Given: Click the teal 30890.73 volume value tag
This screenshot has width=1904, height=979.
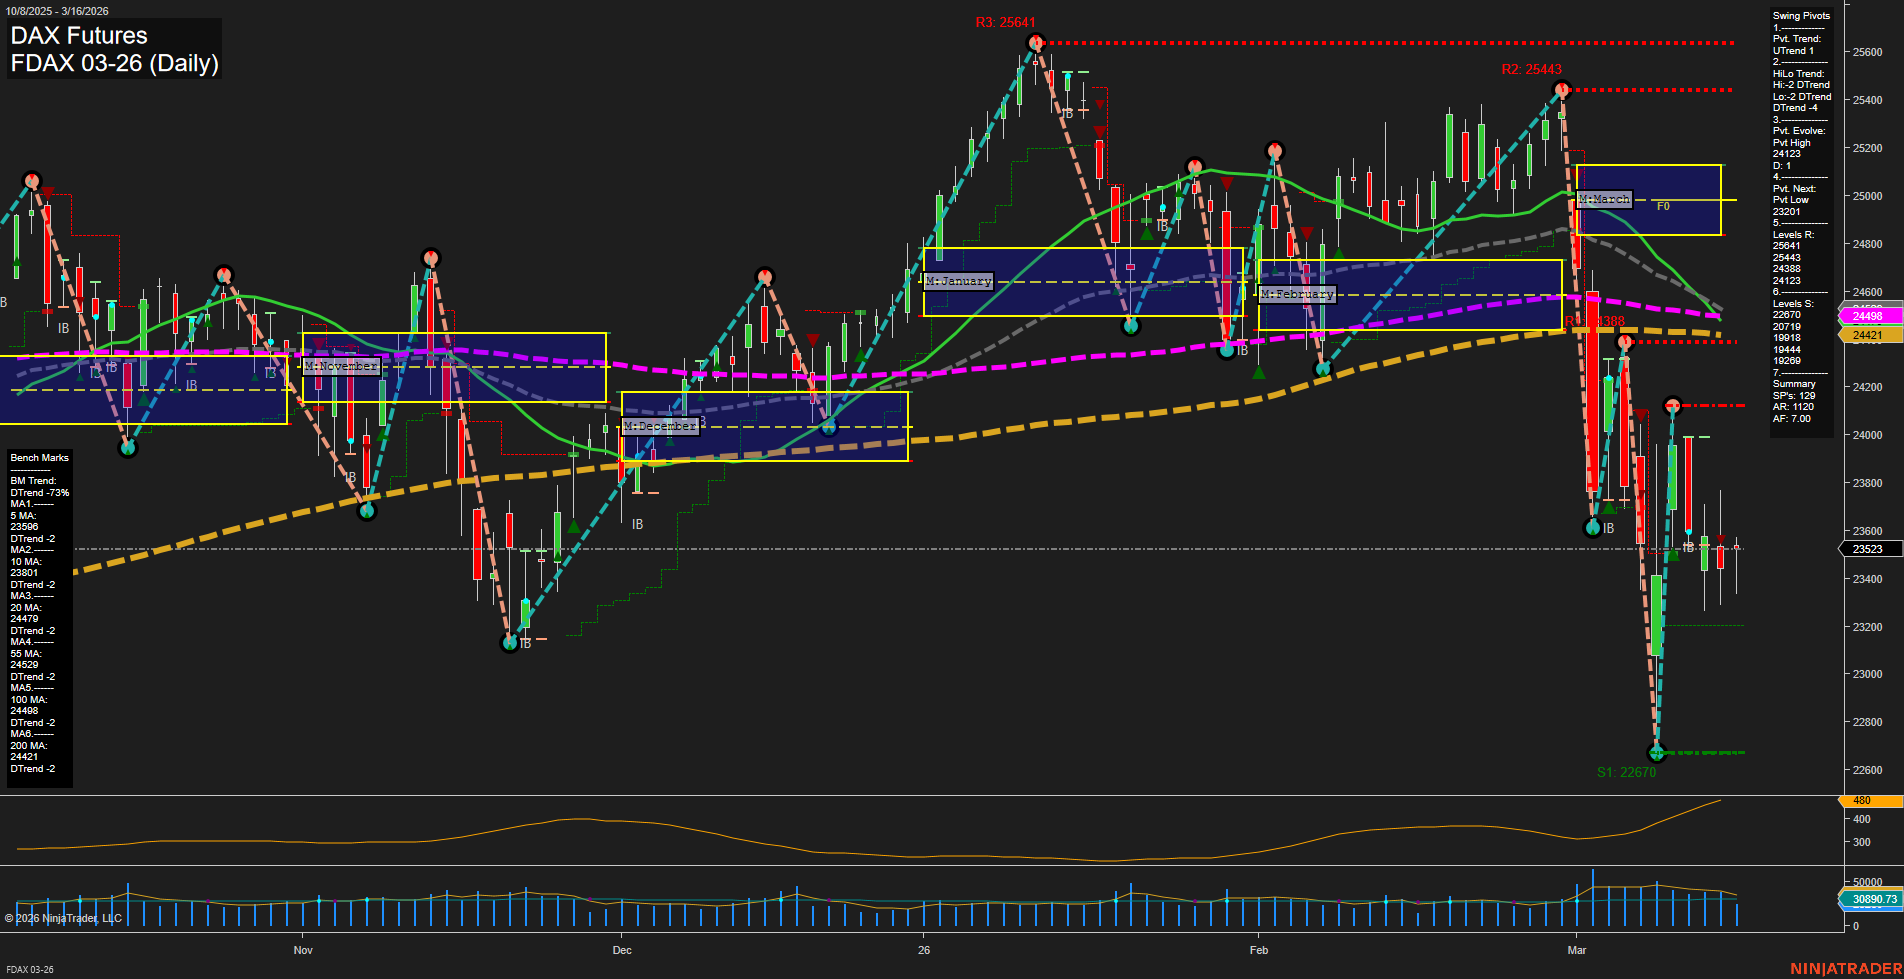Looking at the screenshot, I should tap(1869, 900).
